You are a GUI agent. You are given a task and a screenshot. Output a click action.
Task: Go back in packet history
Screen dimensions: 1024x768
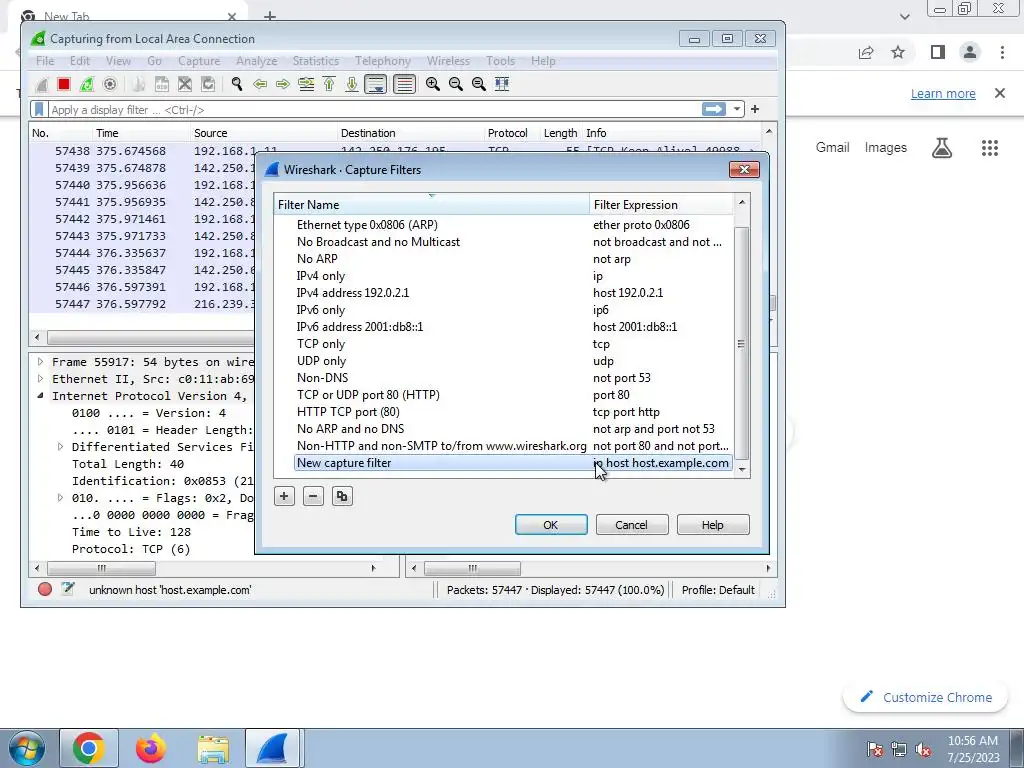pyautogui.click(x=260, y=84)
